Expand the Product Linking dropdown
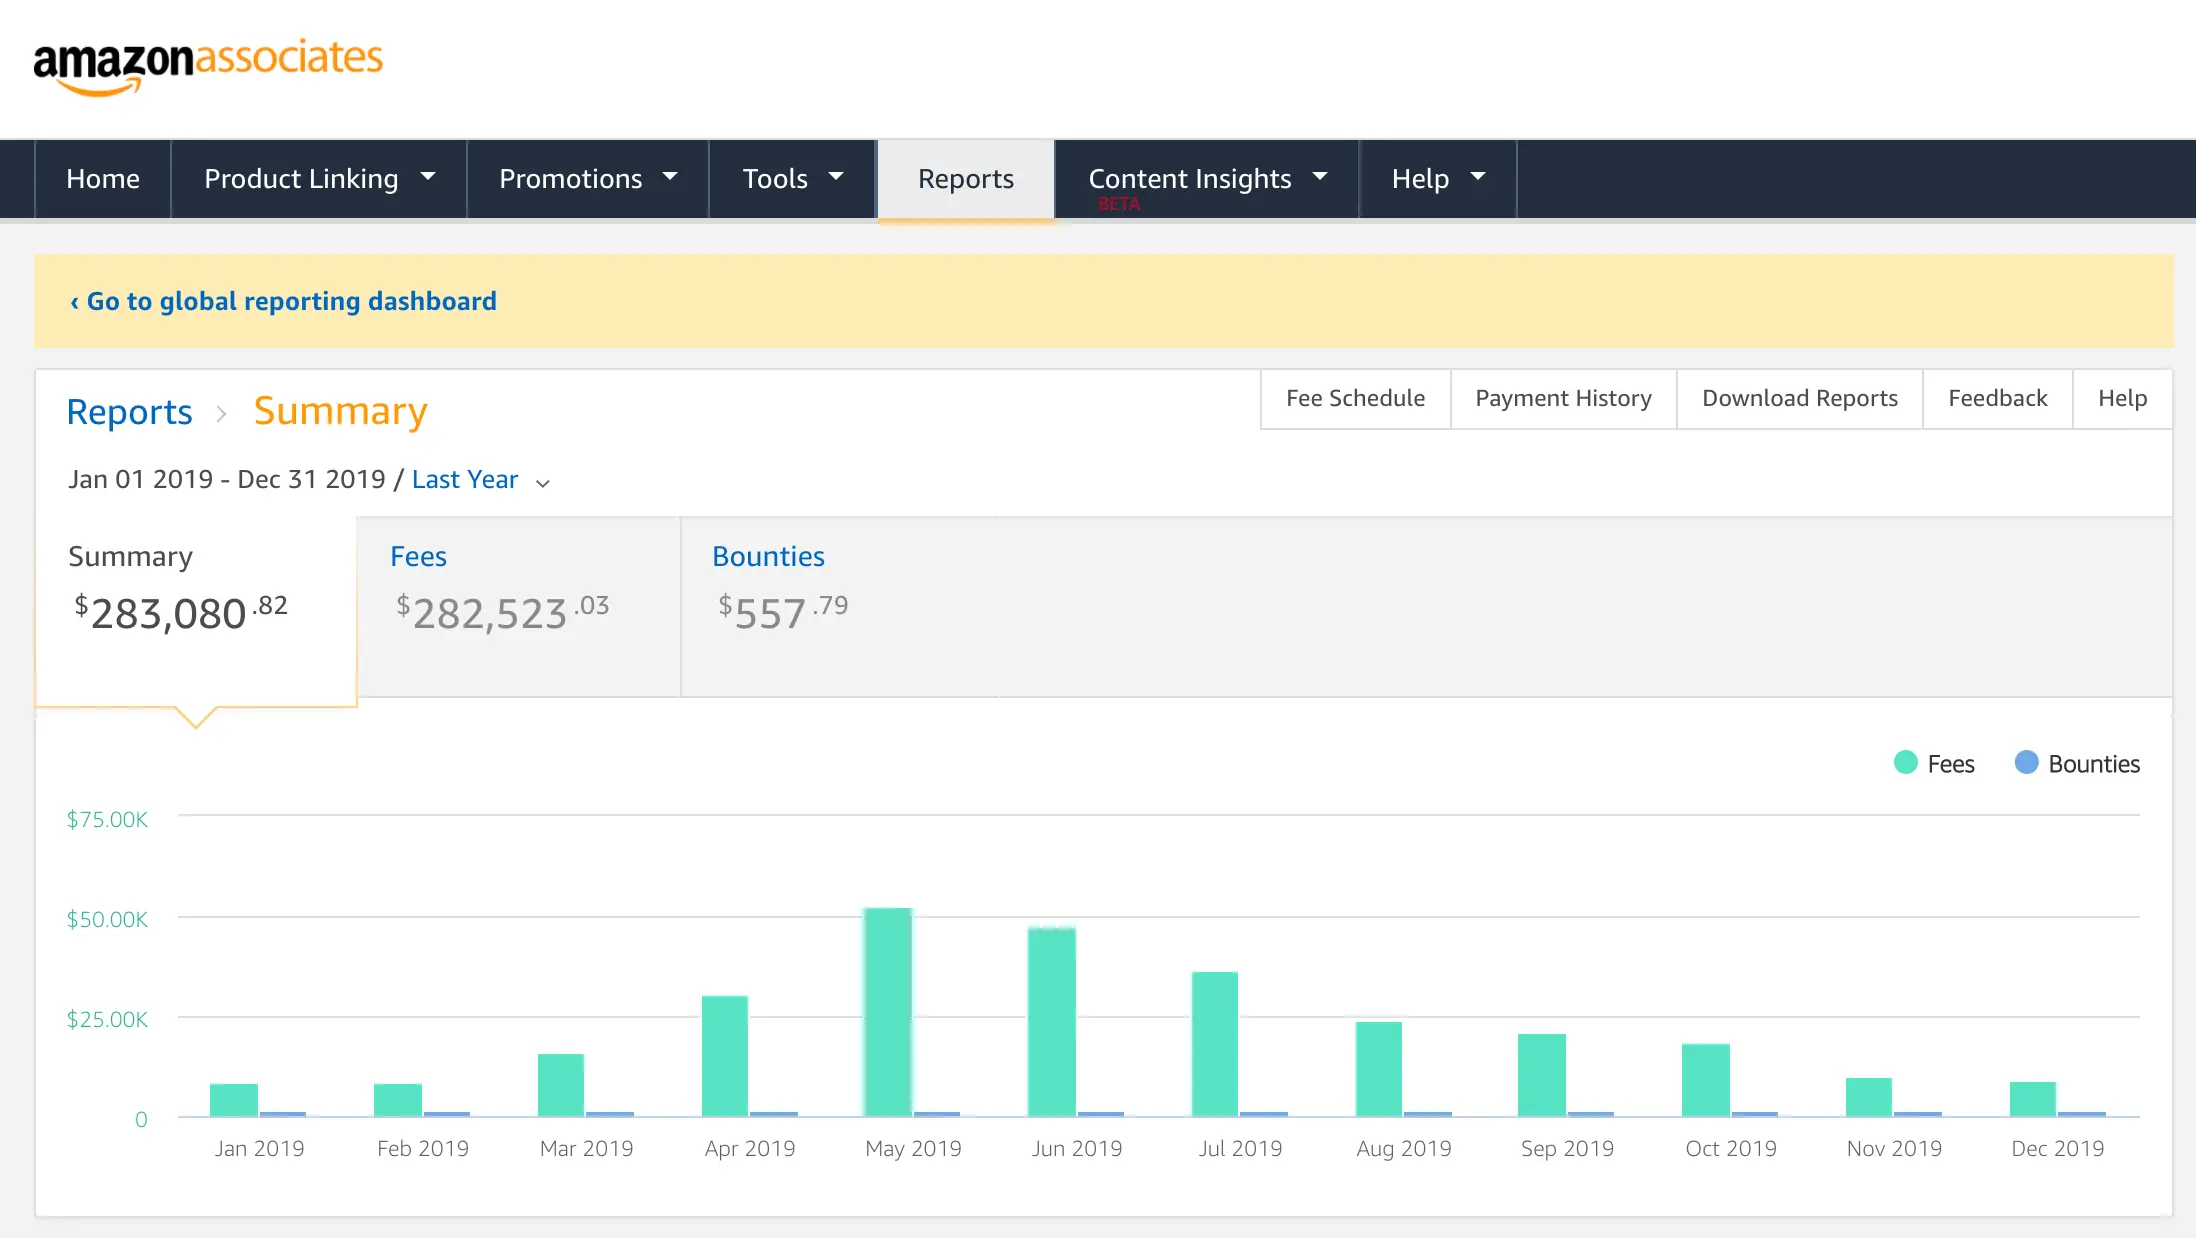 click(x=319, y=179)
